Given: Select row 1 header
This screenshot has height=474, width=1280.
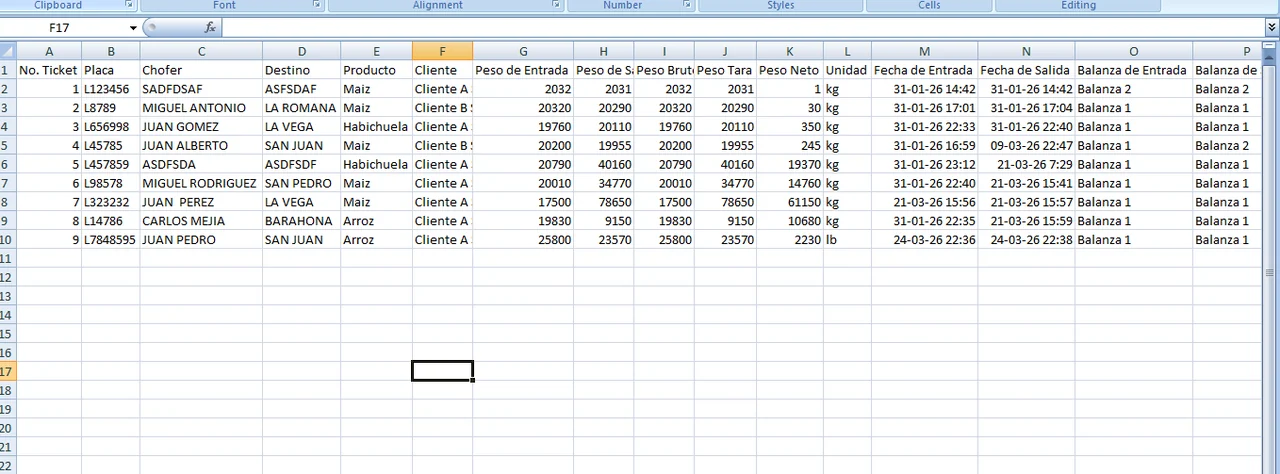Looking at the screenshot, I should [9, 70].
